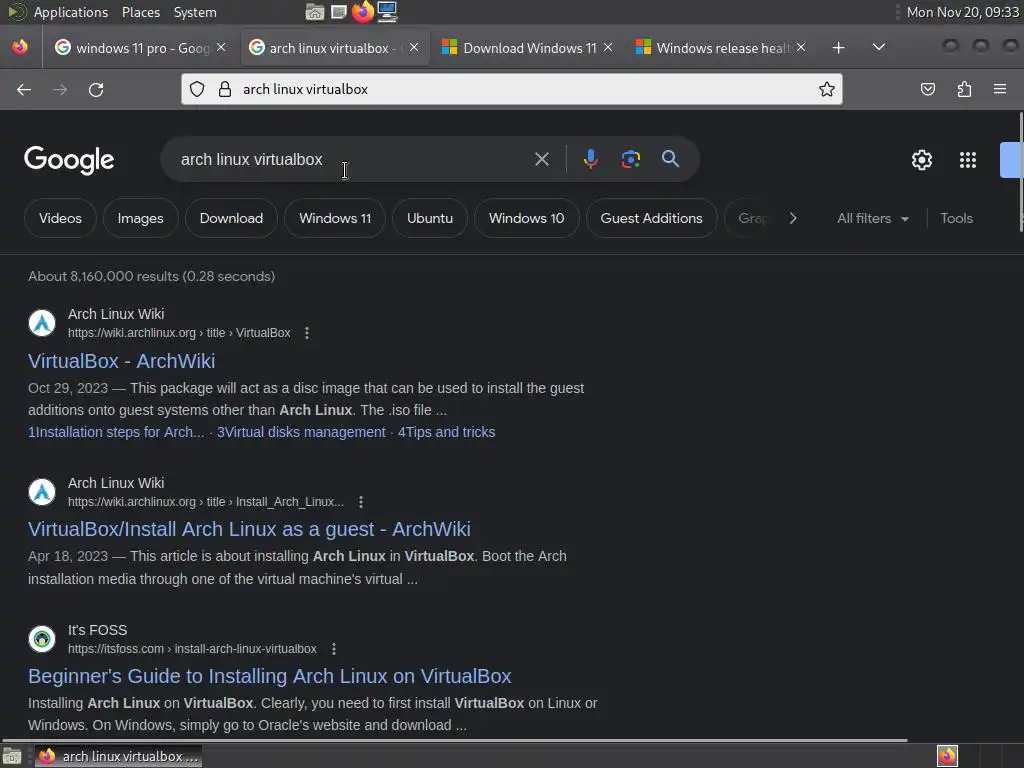The image size is (1024, 768).
Task: Open 'Beginner's Guide to Installing Arch Linux' result
Action: [269, 676]
